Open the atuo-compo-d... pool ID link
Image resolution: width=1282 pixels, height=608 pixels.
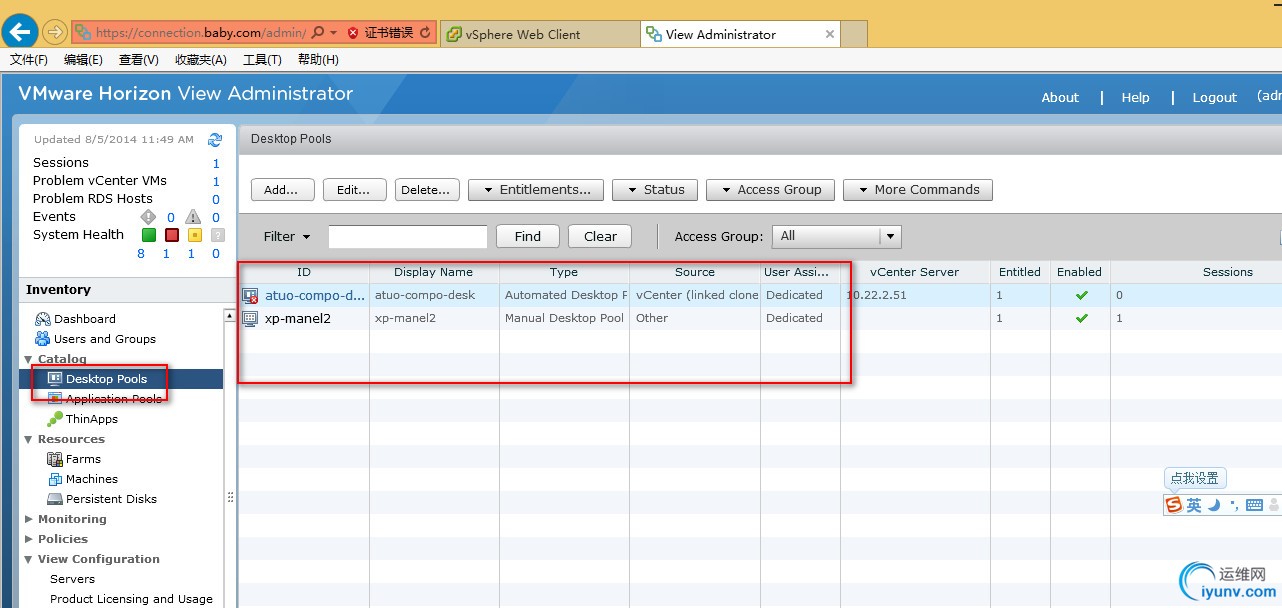tap(315, 295)
